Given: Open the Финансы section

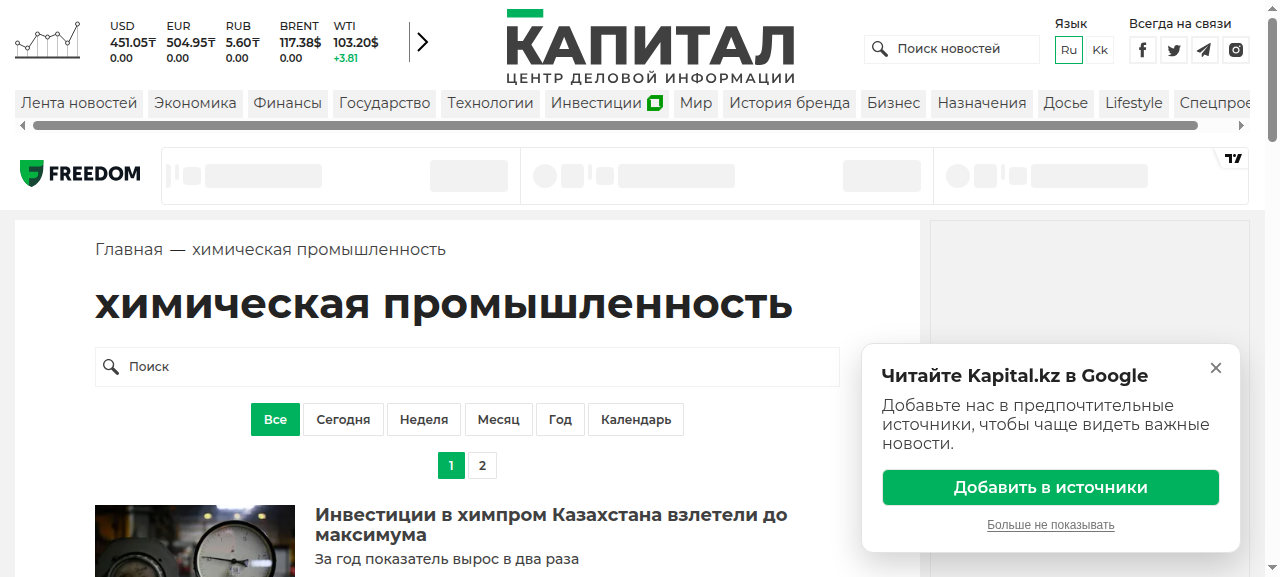Looking at the screenshot, I should pos(288,103).
